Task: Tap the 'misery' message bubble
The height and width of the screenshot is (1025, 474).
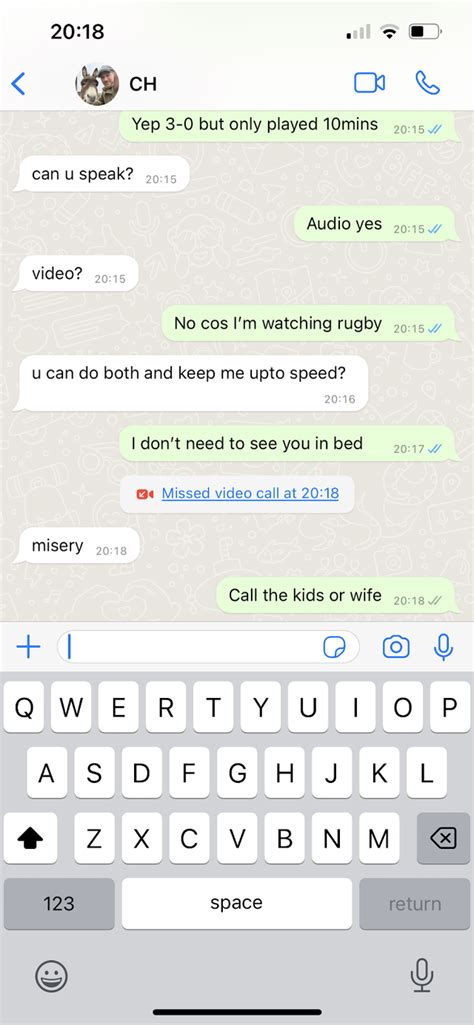Action: click(x=77, y=546)
